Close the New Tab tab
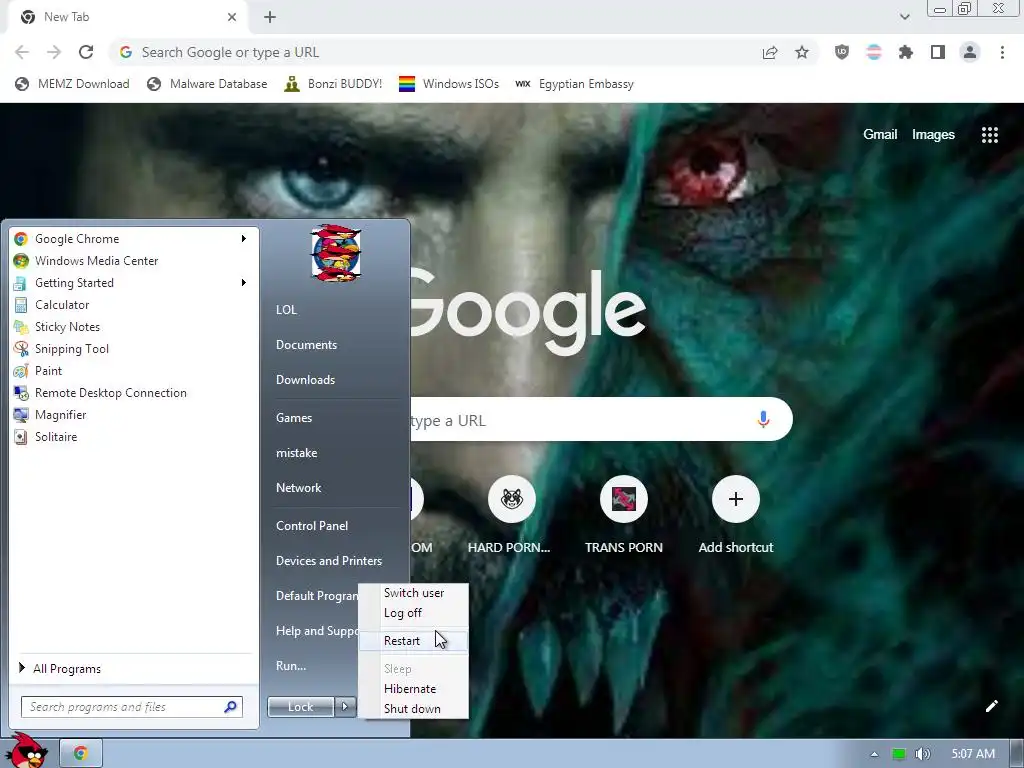 click(232, 17)
